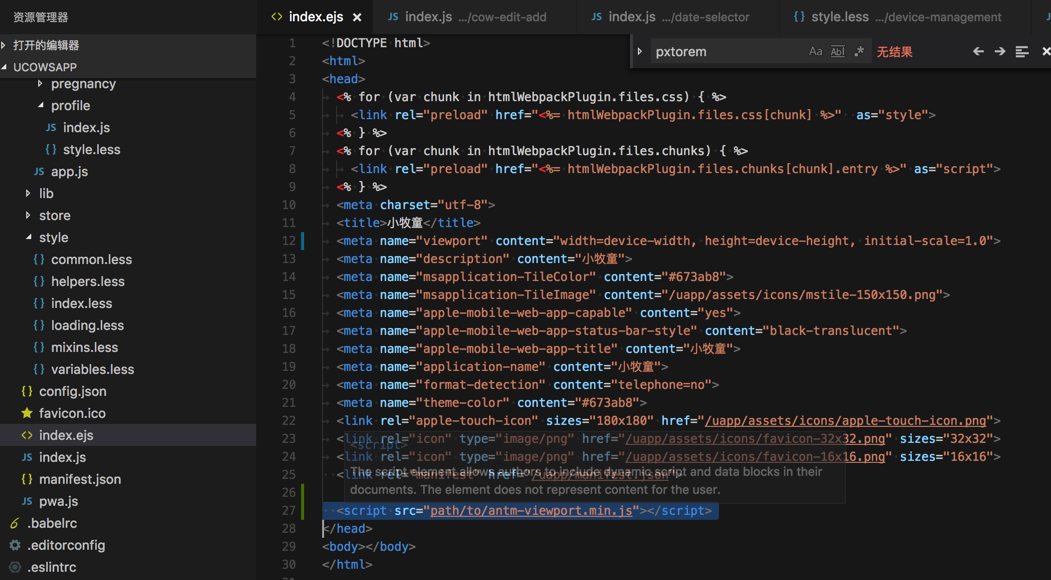
Task: Follow the apple-touch-icon.png href link
Action: click(x=846, y=421)
